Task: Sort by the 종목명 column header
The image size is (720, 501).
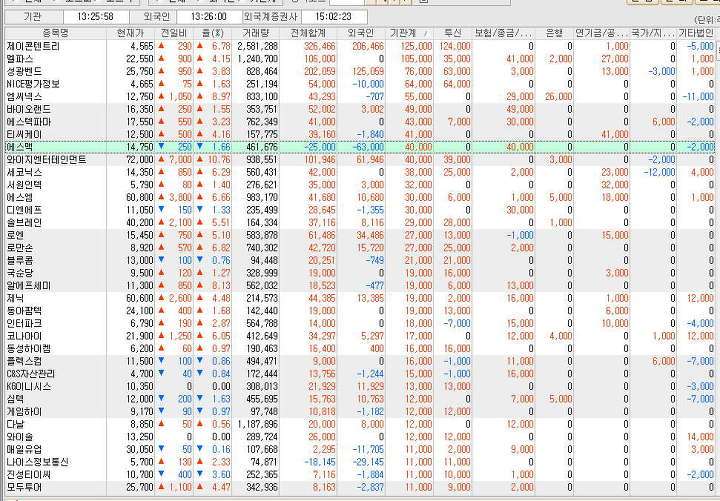Action: [56, 33]
